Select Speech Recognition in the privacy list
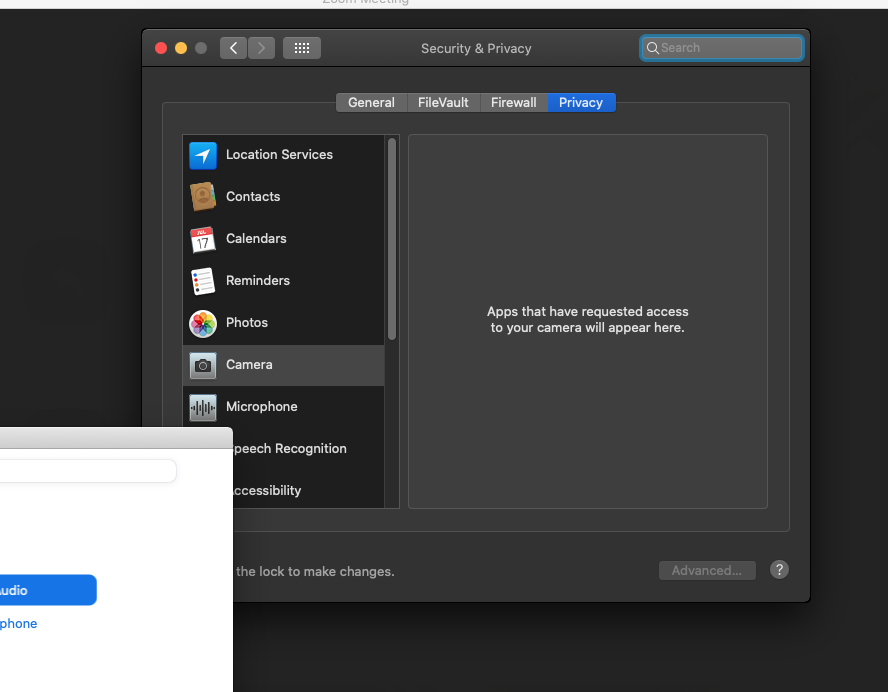The height and width of the screenshot is (692, 888). coord(308,448)
